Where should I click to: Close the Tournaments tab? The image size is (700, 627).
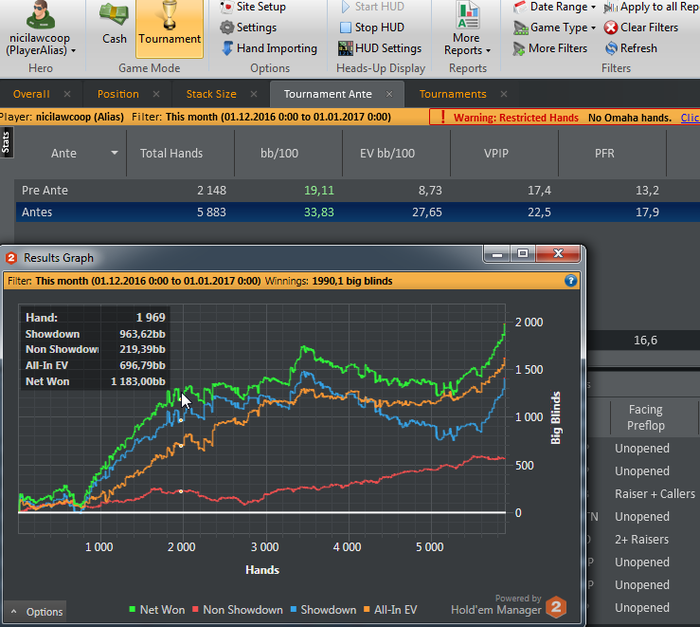504,94
